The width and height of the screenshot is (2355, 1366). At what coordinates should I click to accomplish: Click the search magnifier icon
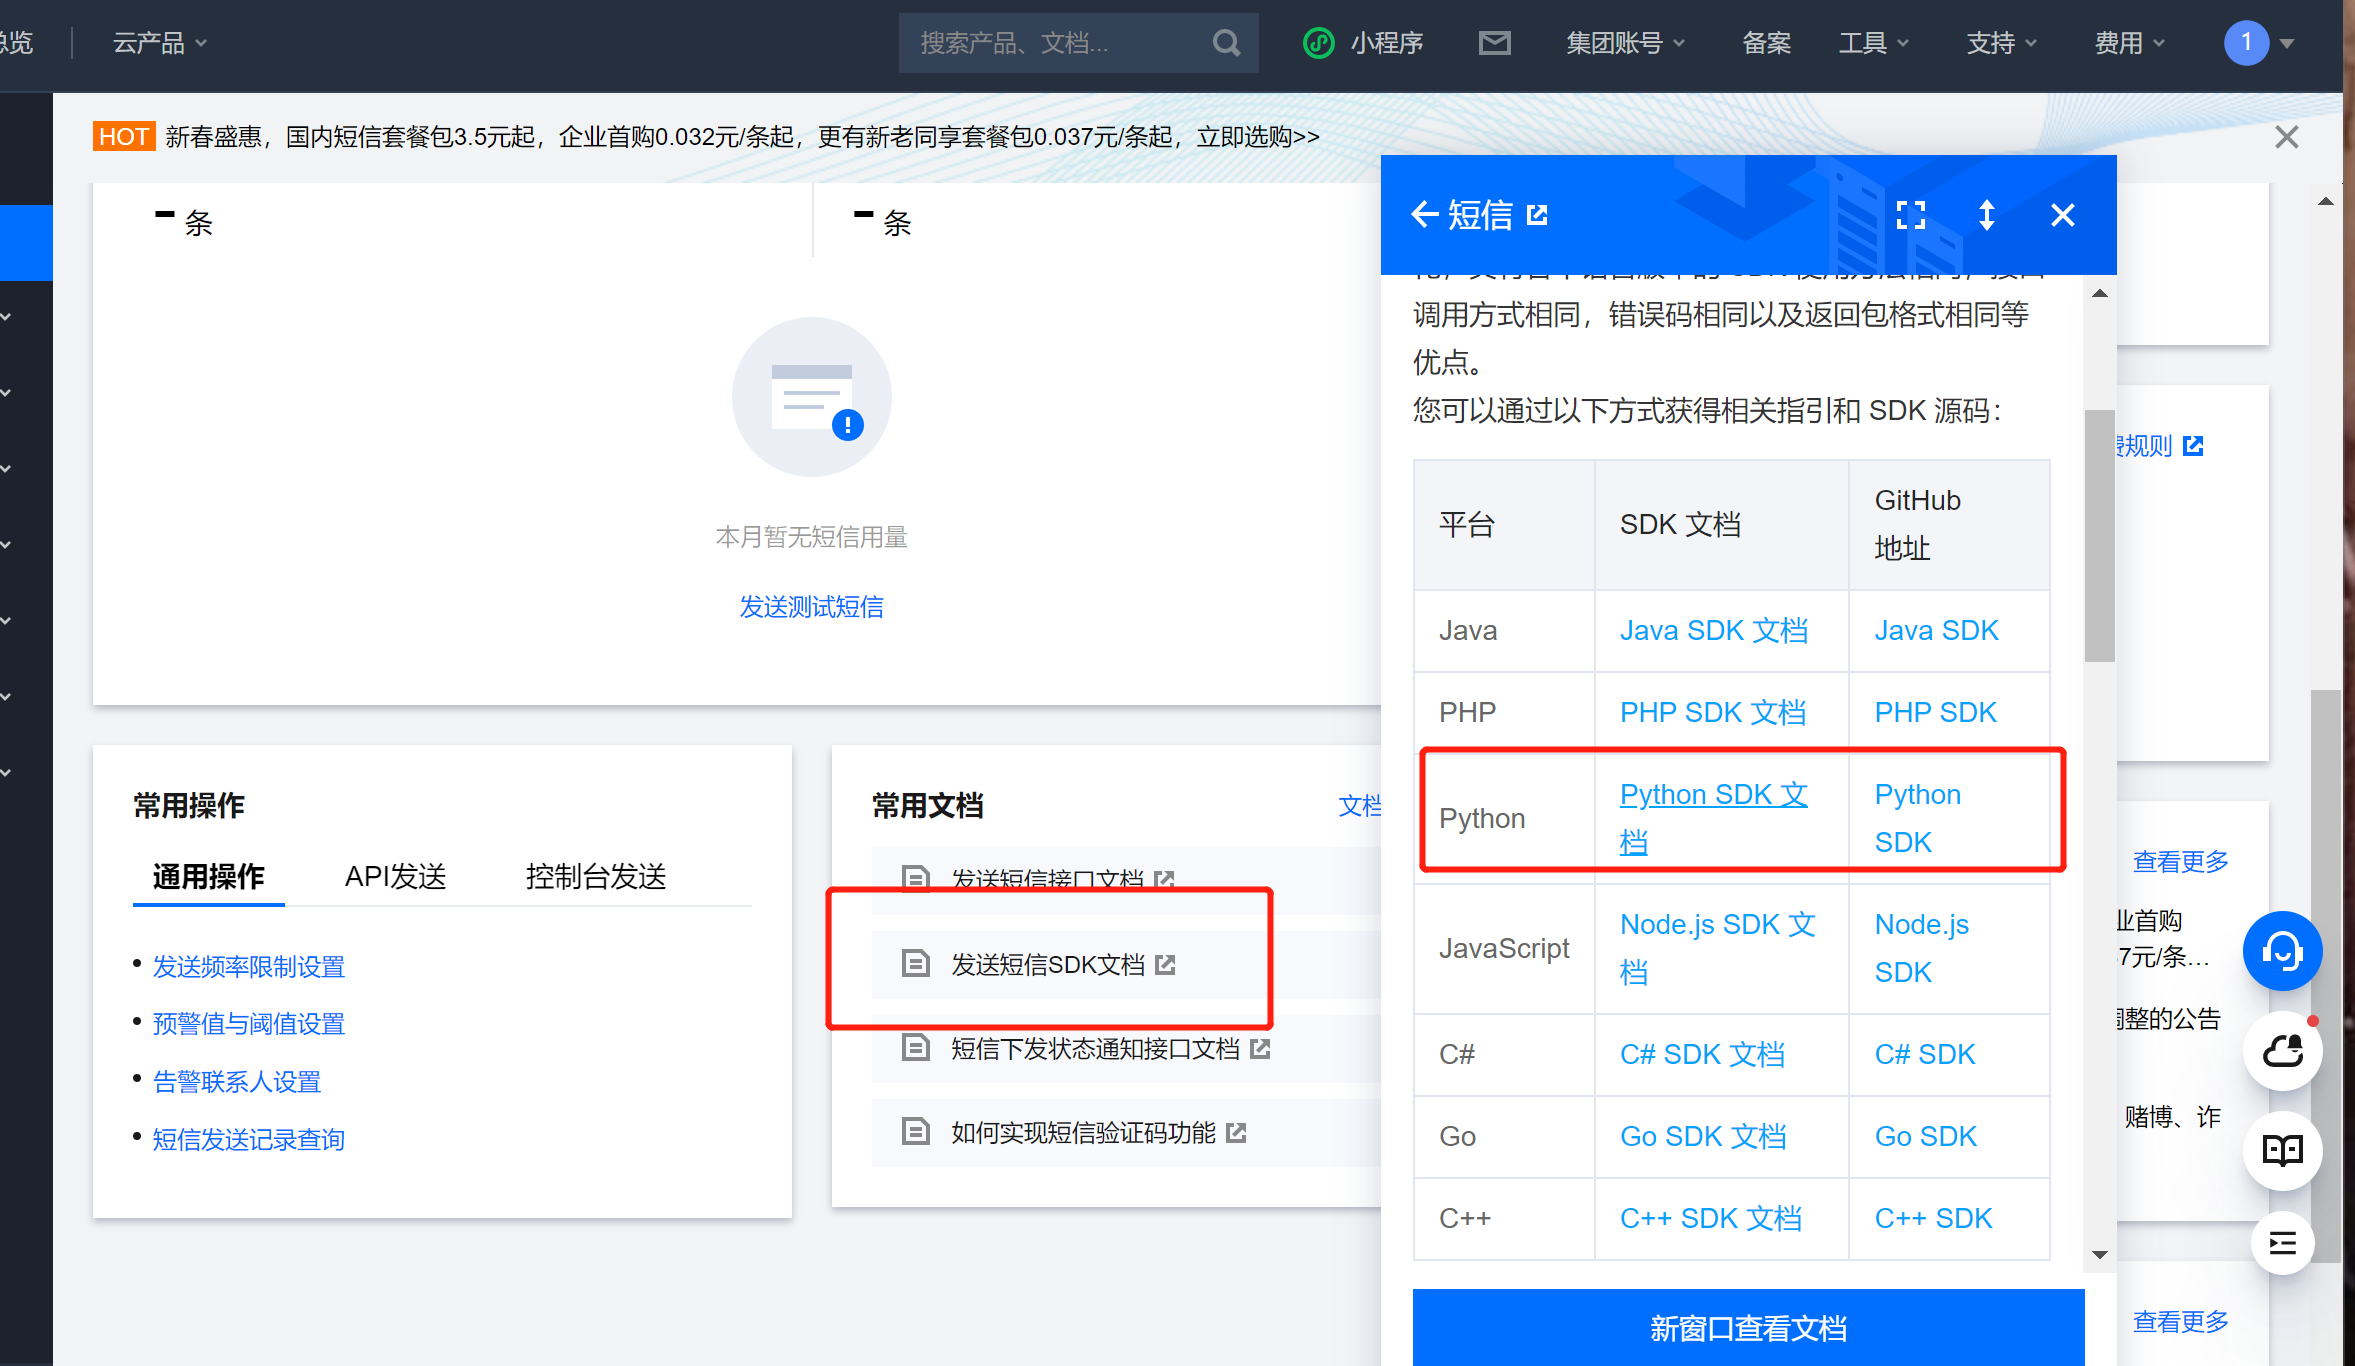[x=1226, y=43]
